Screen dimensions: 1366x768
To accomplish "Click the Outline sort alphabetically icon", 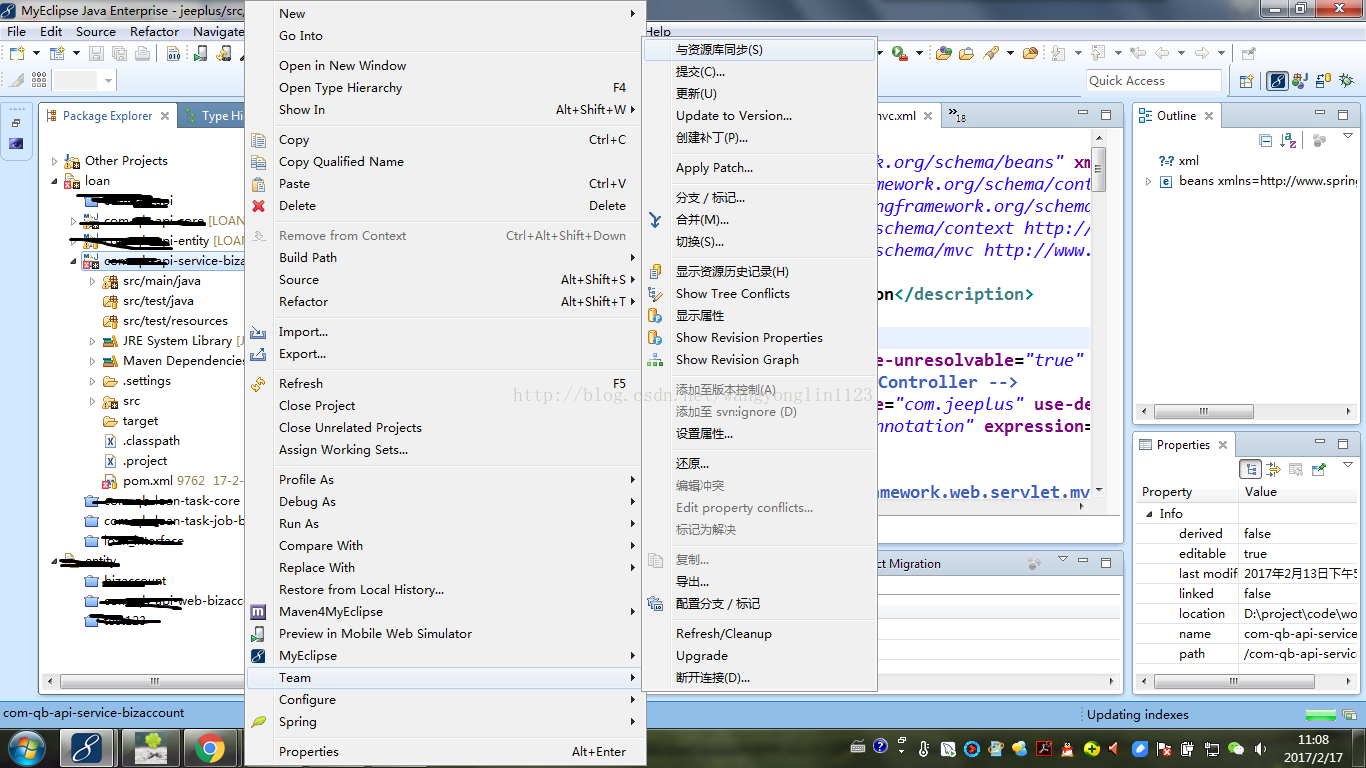I will click(x=1289, y=140).
